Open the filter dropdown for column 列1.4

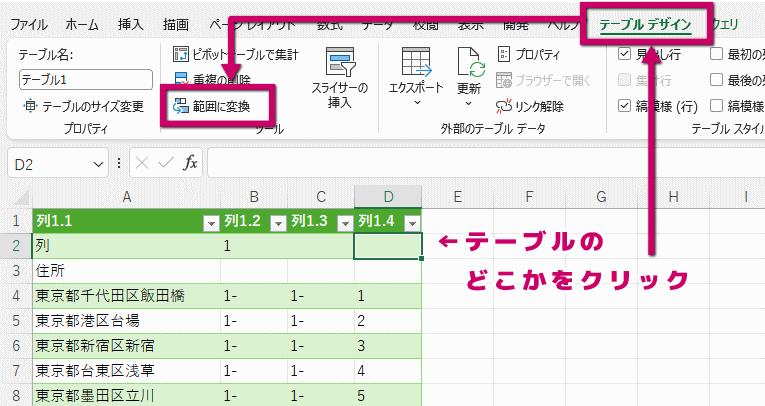coord(411,223)
